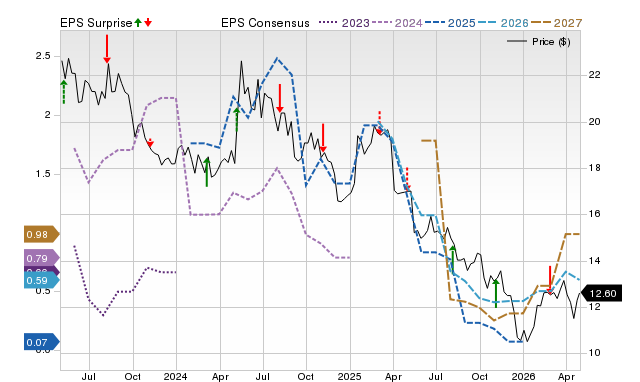Click the 22 label on price axis
This screenshot has height=382, width=640.
(x=595, y=75)
